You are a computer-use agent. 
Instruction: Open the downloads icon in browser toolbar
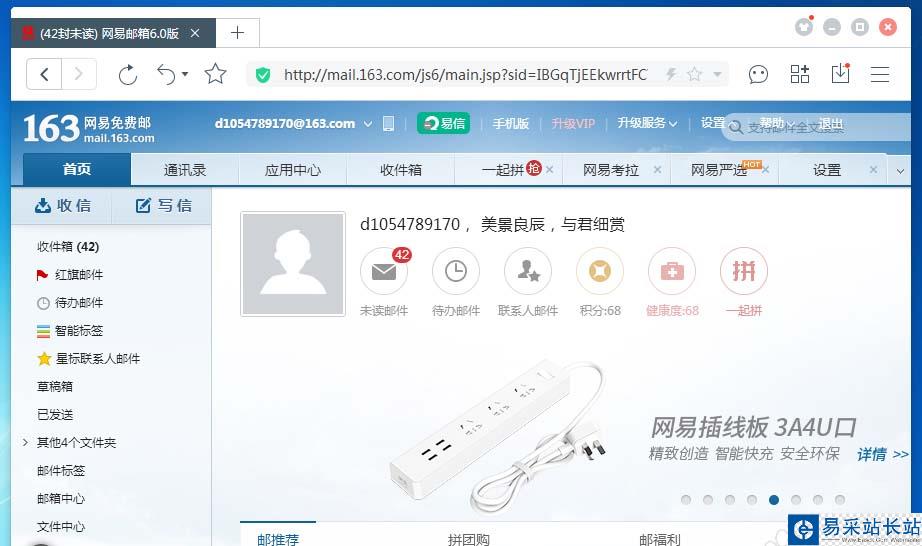point(840,74)
